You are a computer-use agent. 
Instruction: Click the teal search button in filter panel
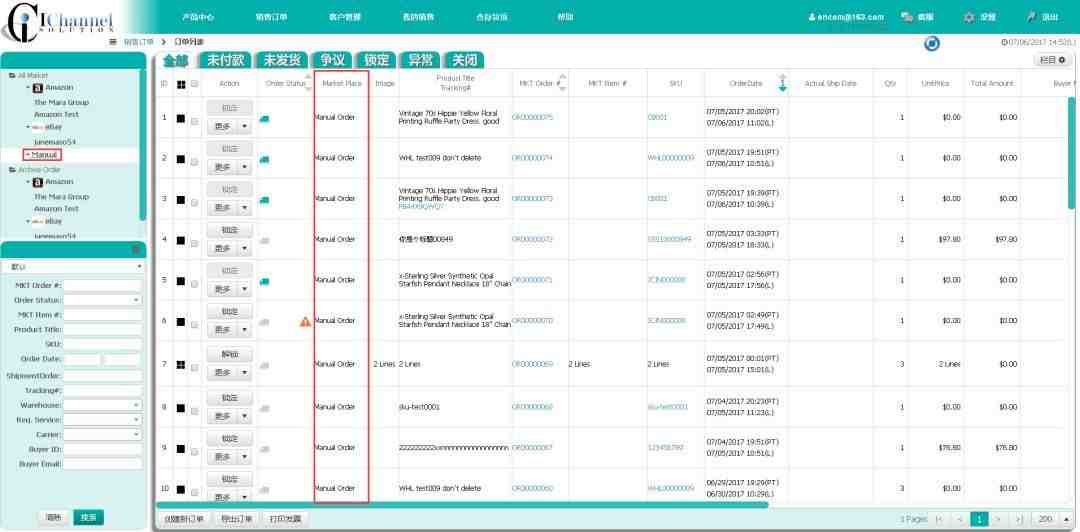pos(88,517)
